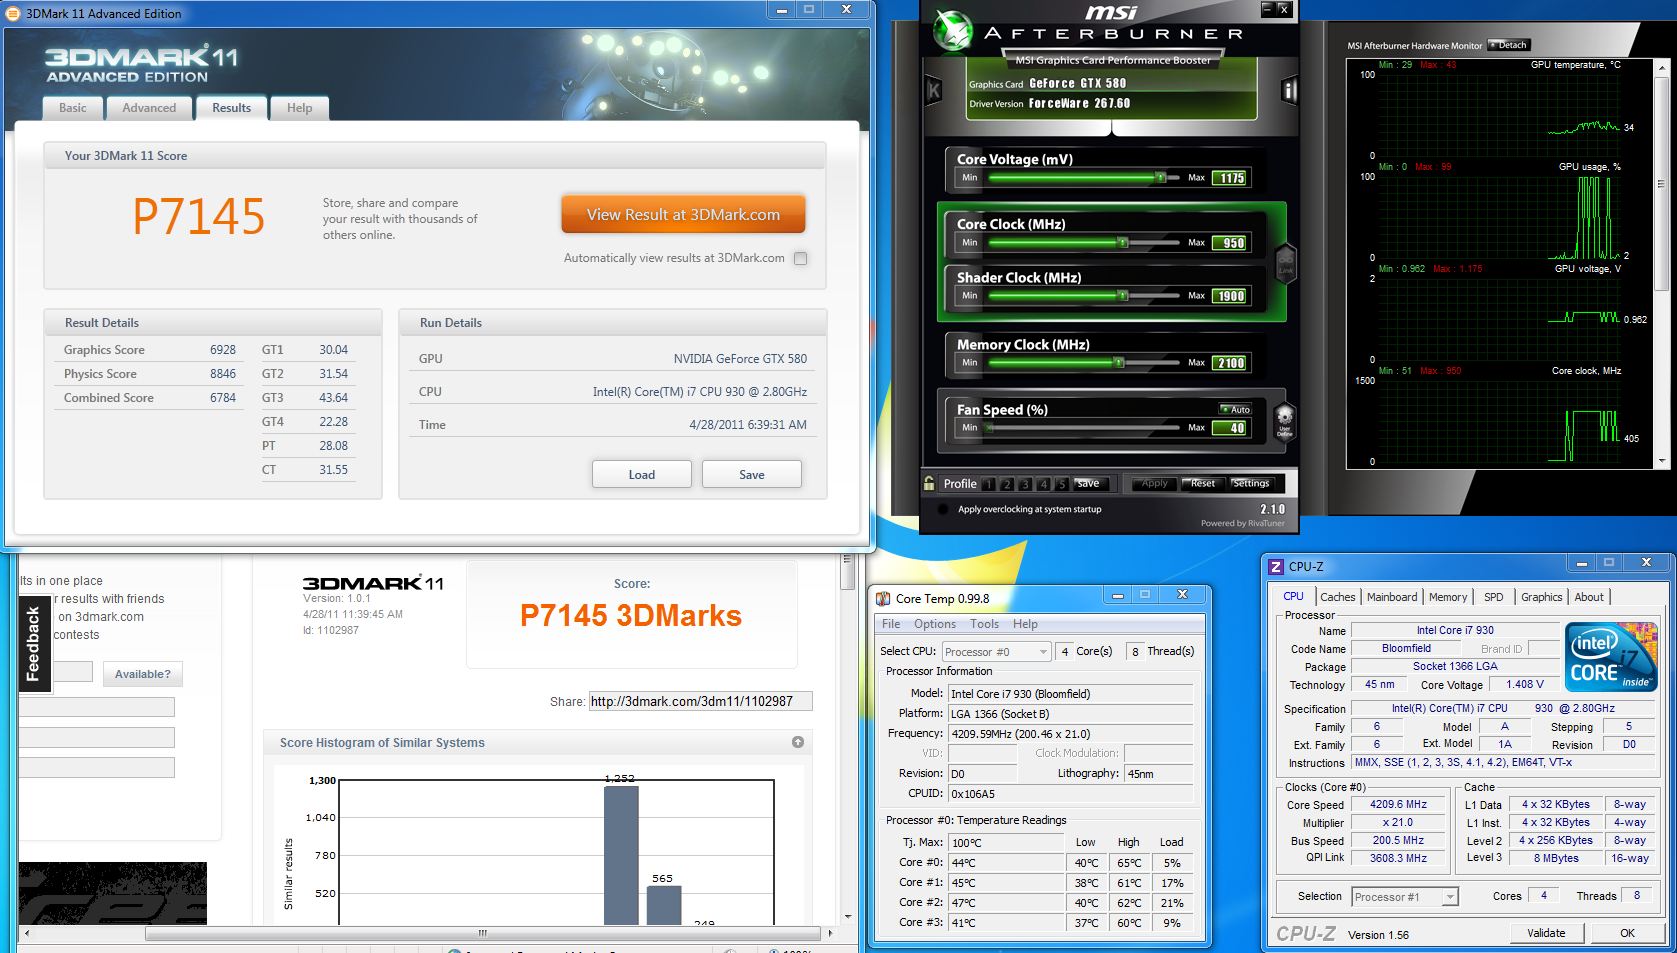The width and height of the screenshot is (1677, 953).
Task: Open the Tools menu in Core Temp
Action: tap(985, 624)
